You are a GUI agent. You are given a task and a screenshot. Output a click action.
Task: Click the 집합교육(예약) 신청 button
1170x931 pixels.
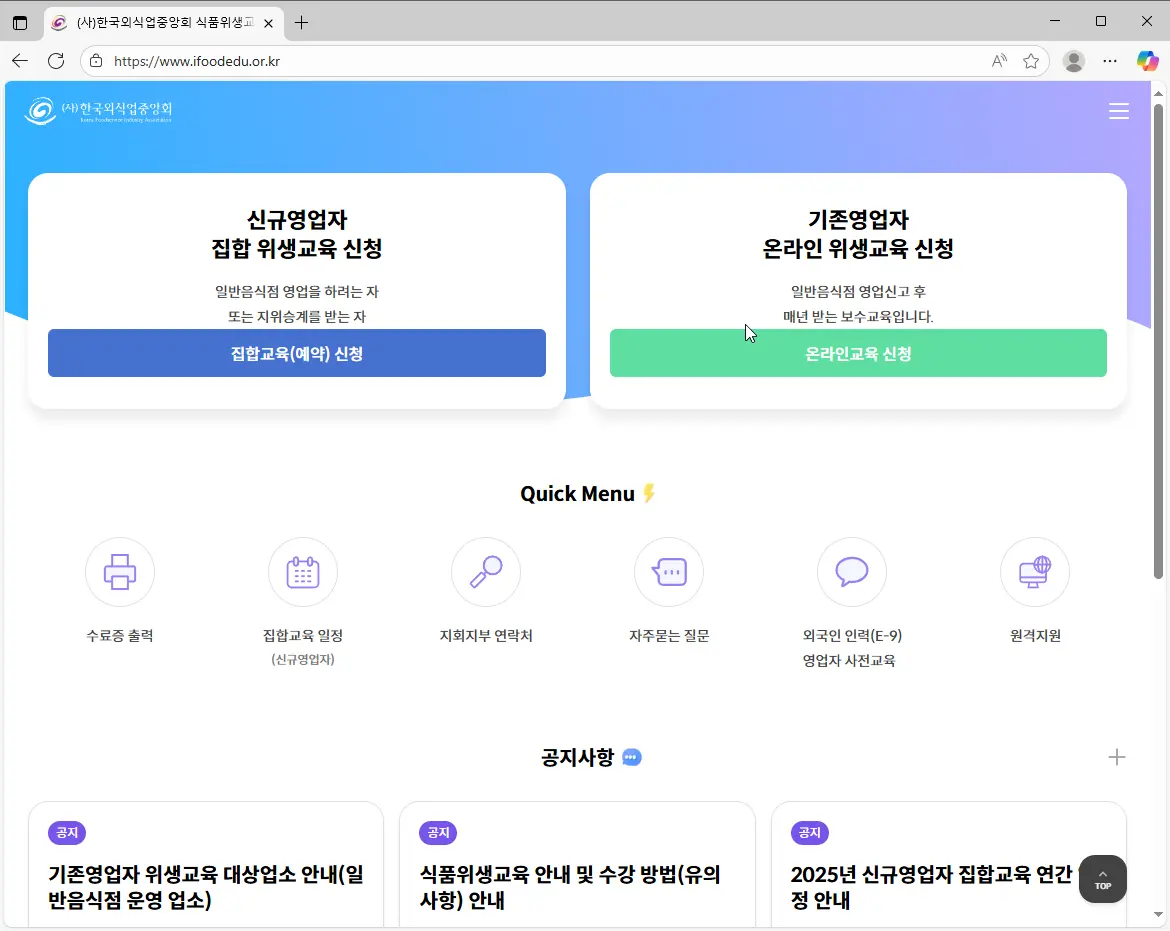point(296,353)
